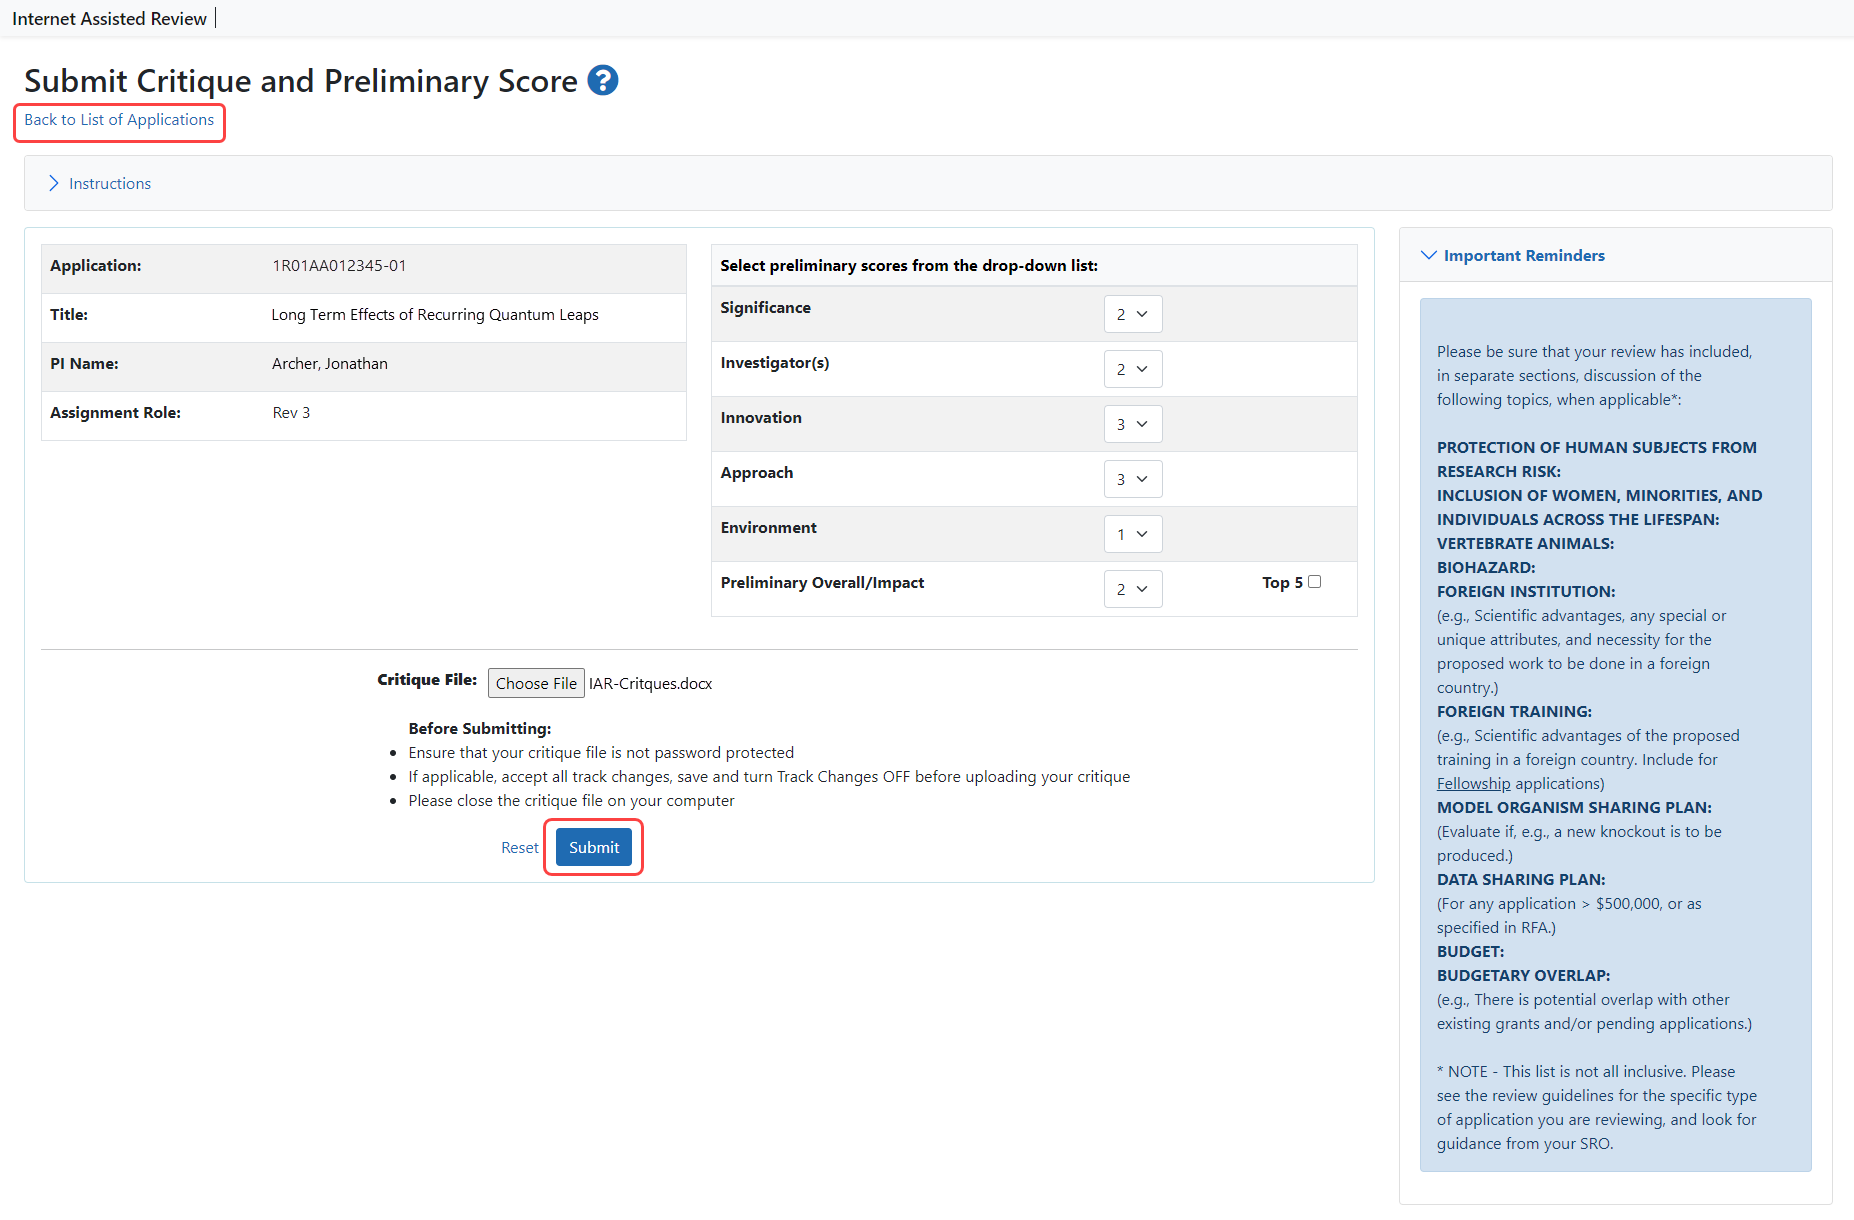Image resolution: width=1854 pixels, height=1220 pixels.
Task: Click the Critique File label
Action: point(427,680)
